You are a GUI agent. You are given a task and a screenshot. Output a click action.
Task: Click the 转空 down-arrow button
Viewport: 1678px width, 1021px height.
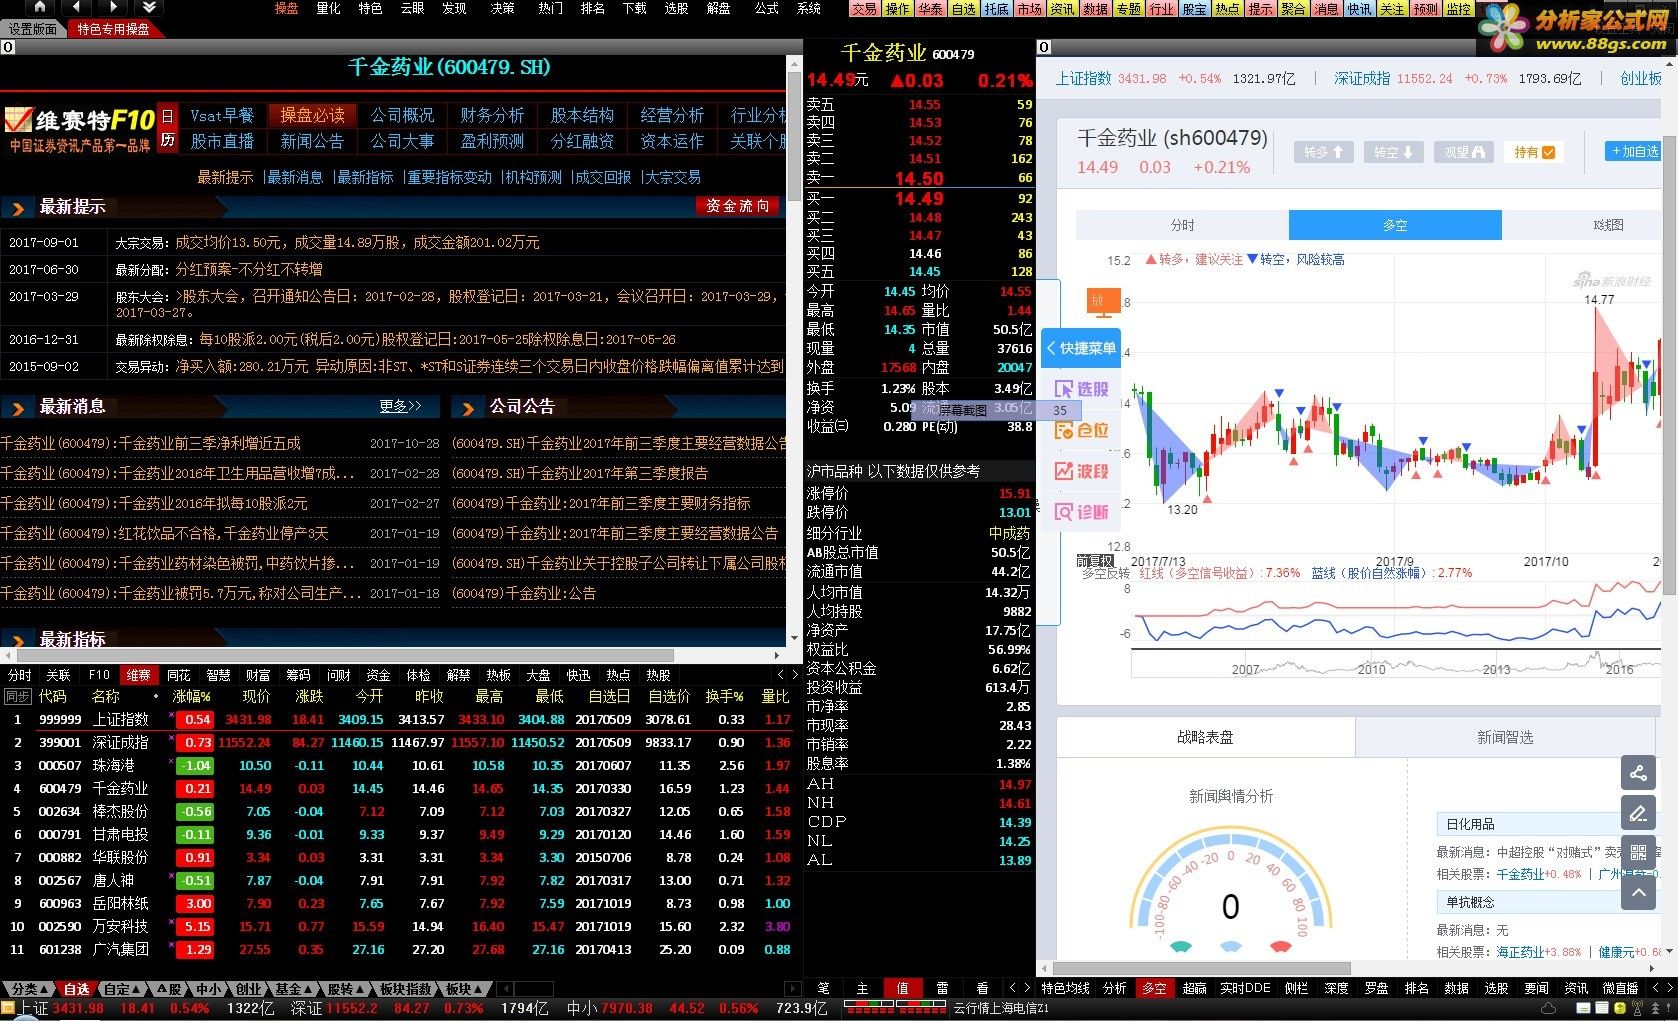tap(1393, 152)
